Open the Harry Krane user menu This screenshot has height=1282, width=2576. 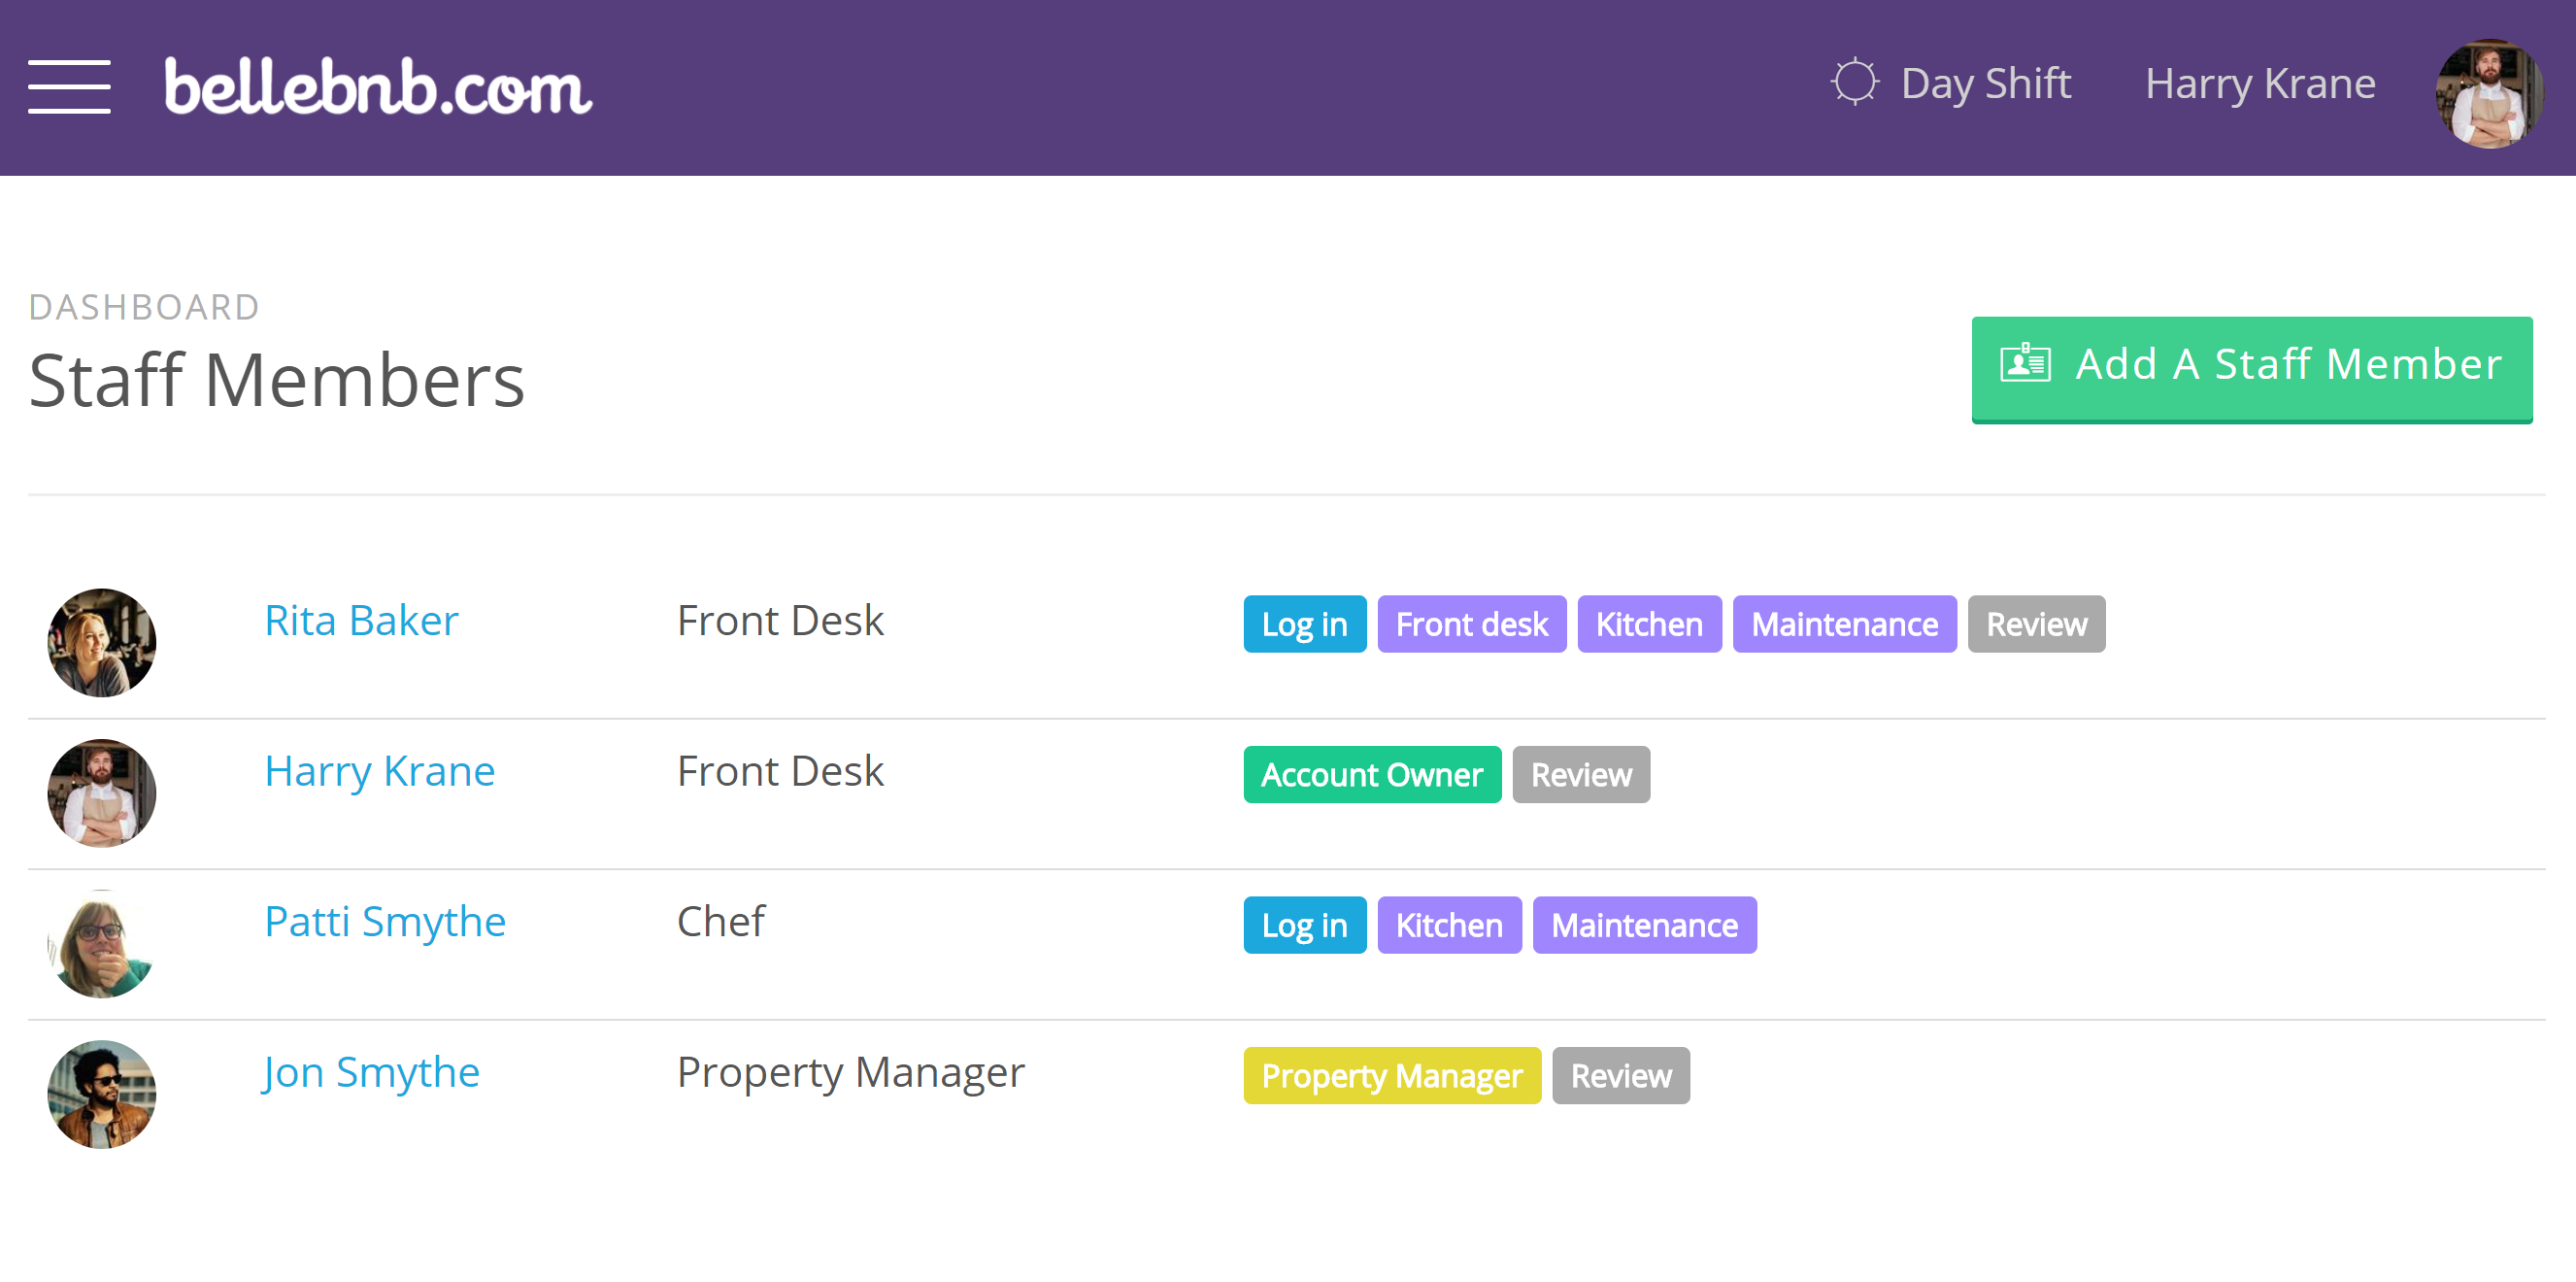[2259, 83]
